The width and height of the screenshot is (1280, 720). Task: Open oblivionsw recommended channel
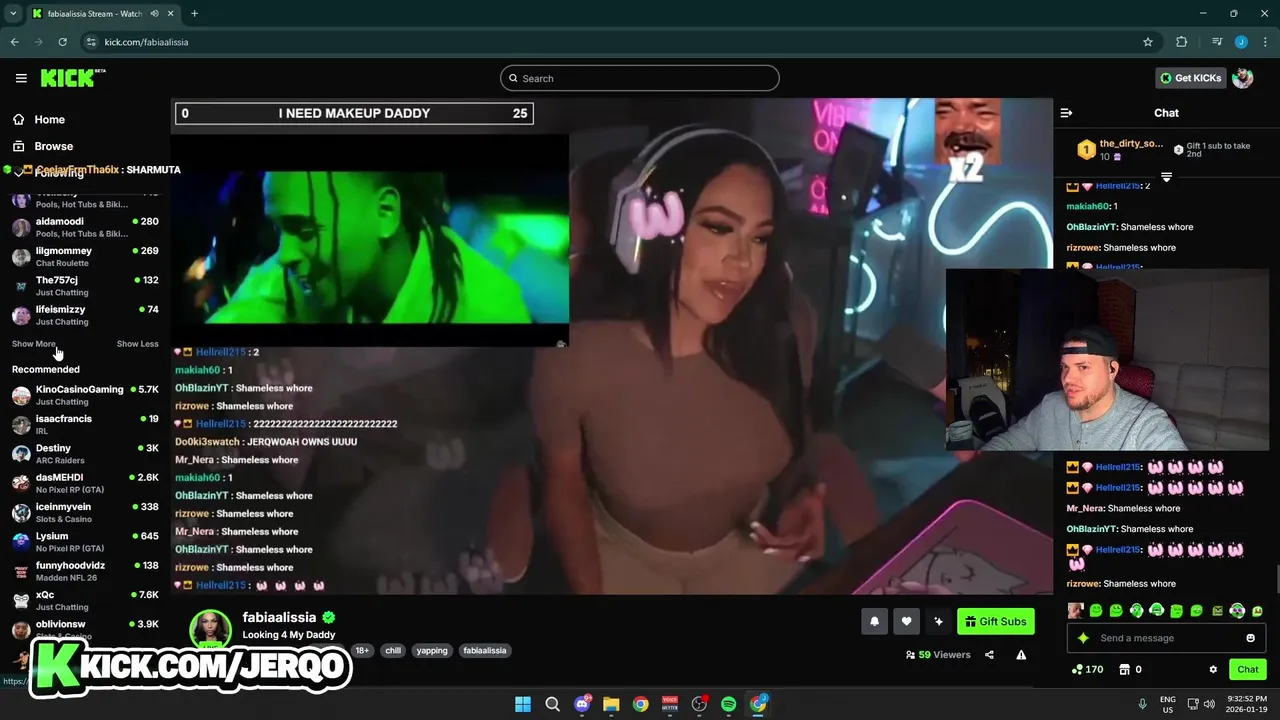(85, 629)
